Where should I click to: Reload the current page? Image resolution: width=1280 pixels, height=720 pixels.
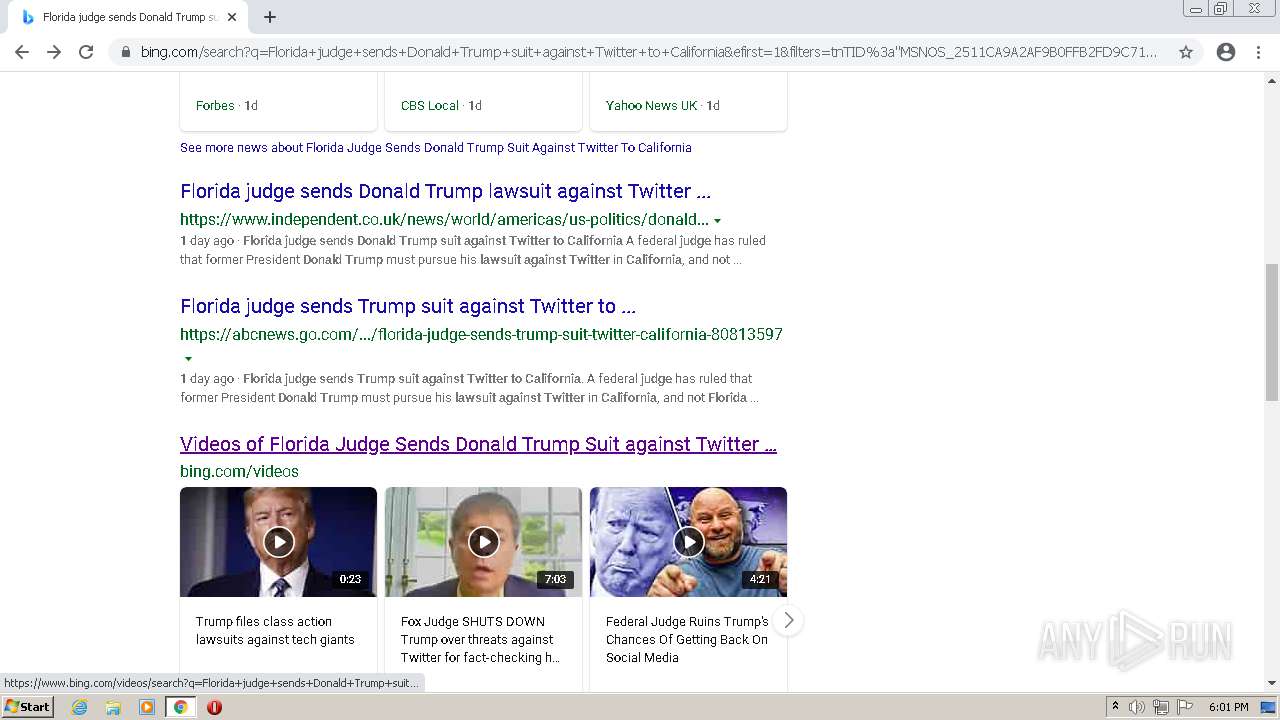86,52
